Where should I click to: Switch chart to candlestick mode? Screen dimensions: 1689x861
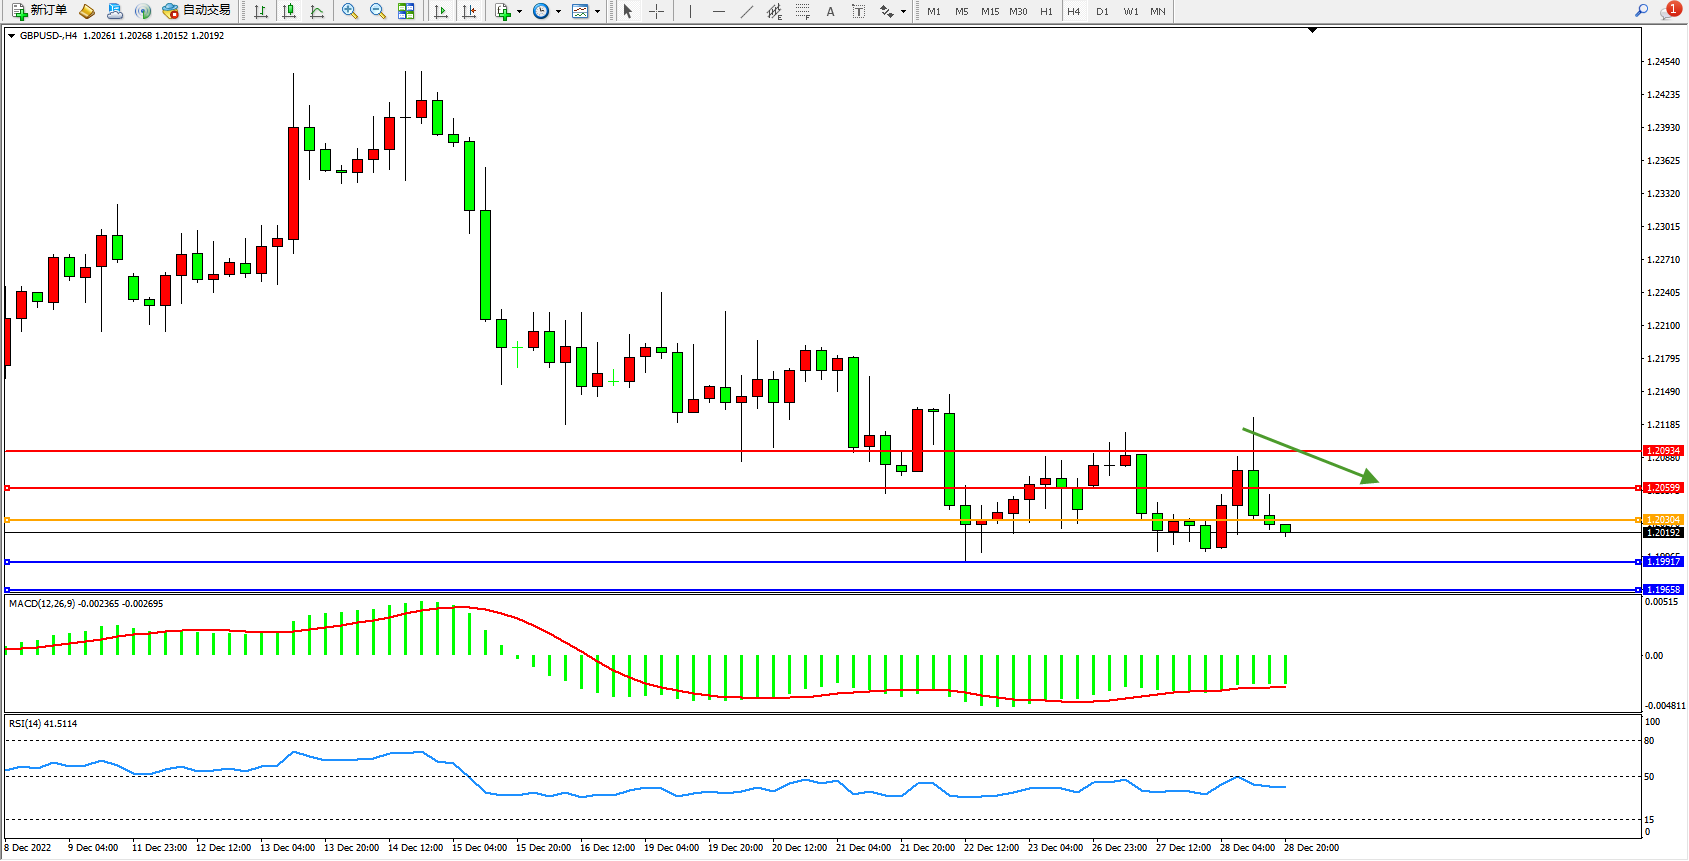click(x=289, y=11)
